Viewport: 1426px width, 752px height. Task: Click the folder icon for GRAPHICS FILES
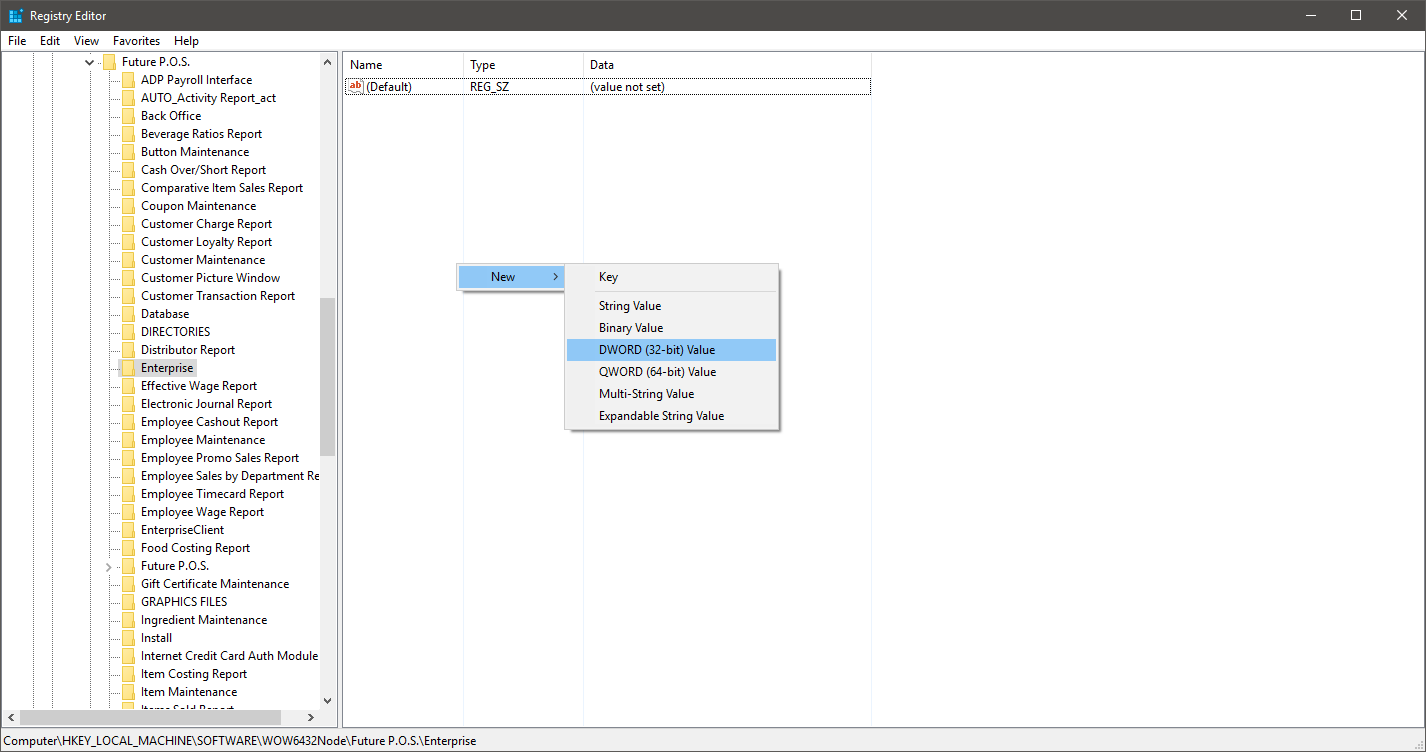pyautogui.click(x=127, y=602)
